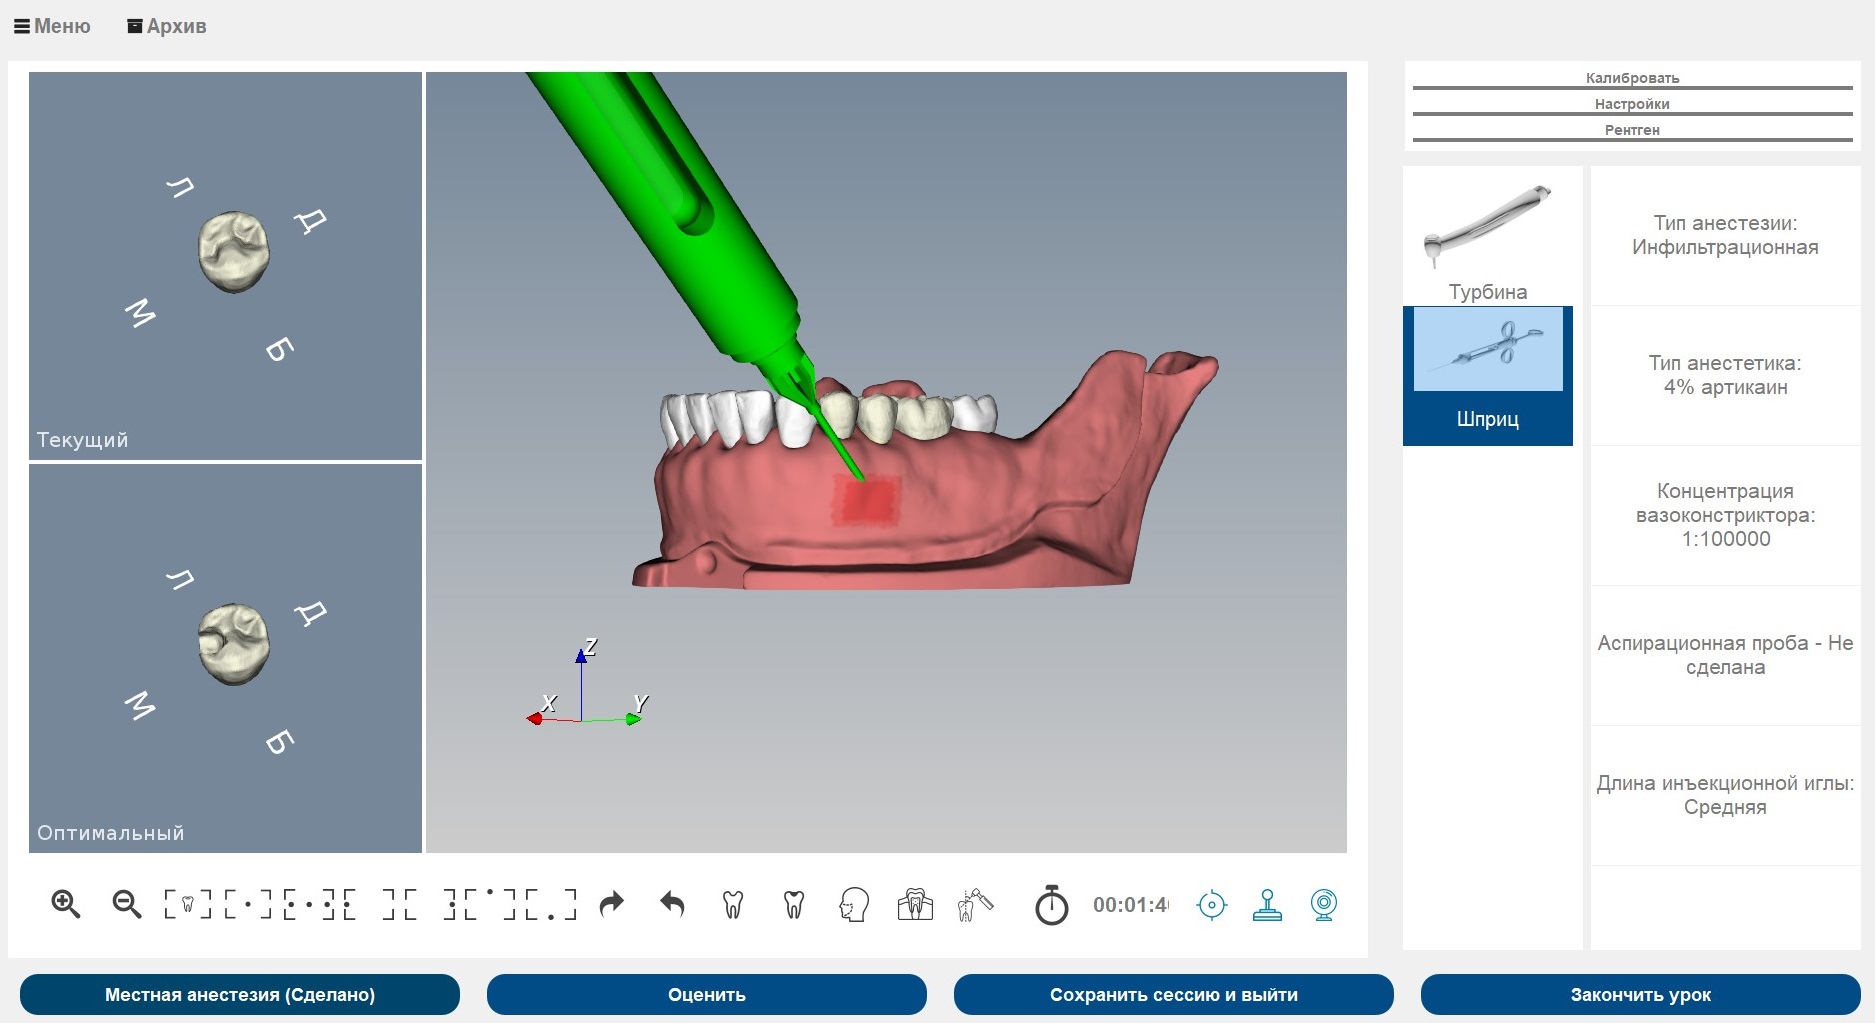Click the undo arrow icon
This screenshot has height=1023, width=1875.
(x=672, y=904)
